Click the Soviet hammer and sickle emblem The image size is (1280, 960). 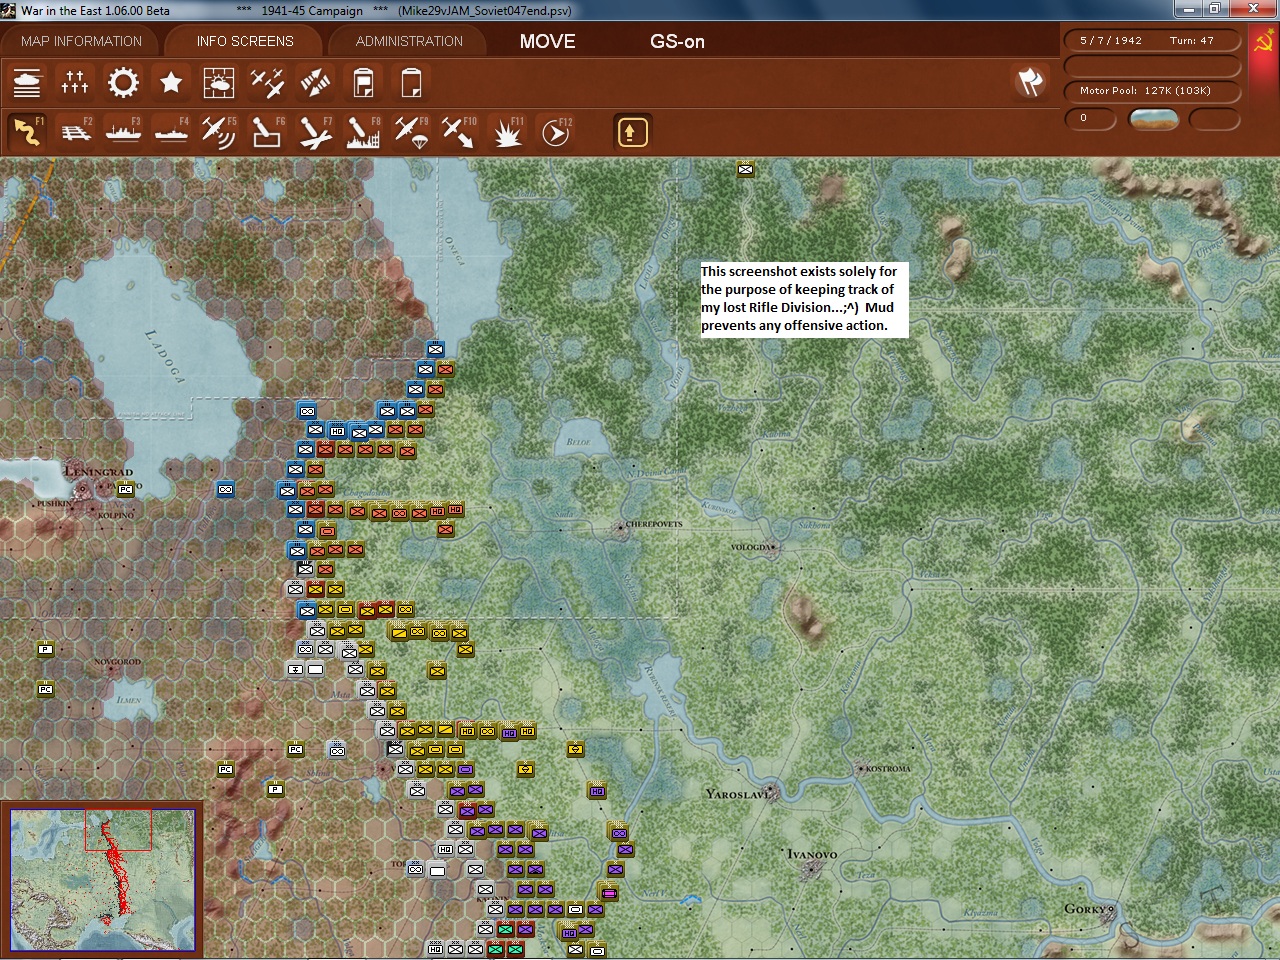click(x=1264, y=42)
